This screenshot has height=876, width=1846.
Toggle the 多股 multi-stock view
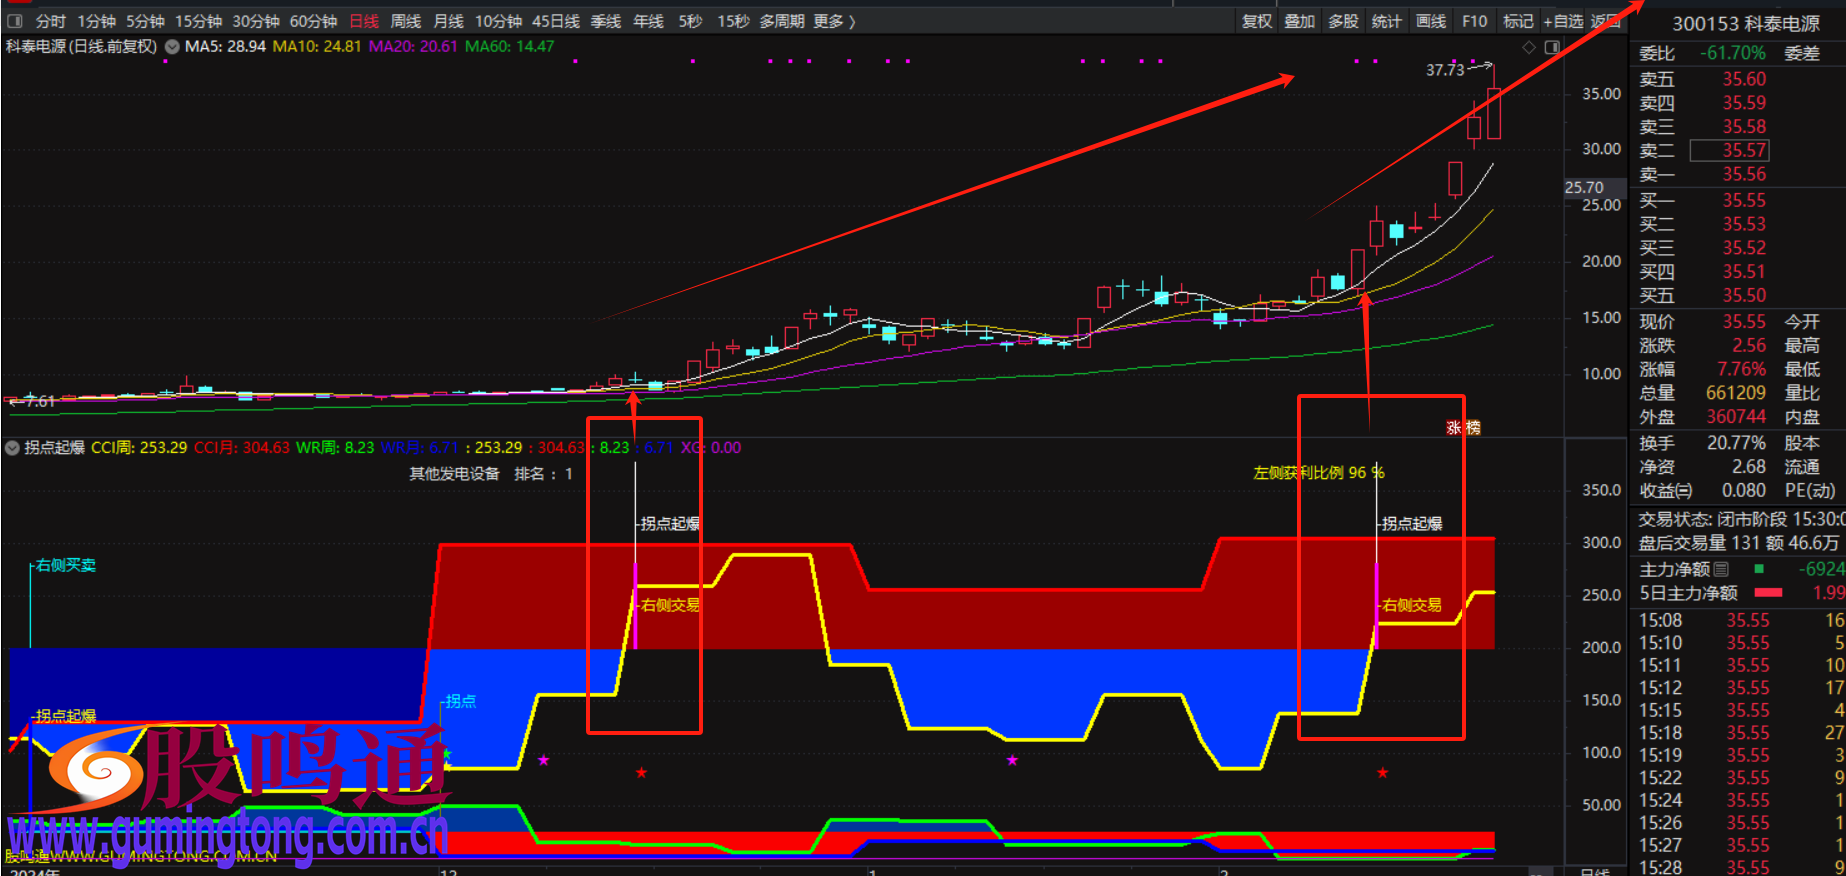pyautogui.click(x=1343, y=21)
